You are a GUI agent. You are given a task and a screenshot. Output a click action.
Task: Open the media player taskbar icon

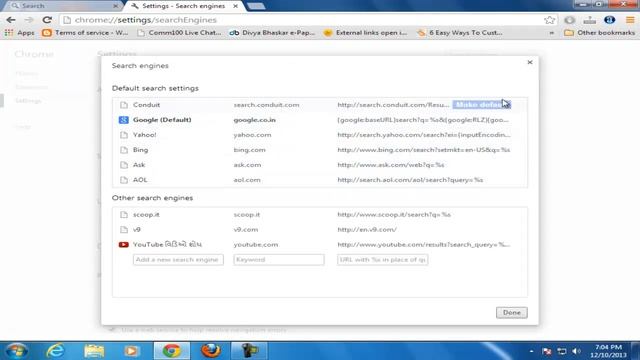(x=132, y=351)
